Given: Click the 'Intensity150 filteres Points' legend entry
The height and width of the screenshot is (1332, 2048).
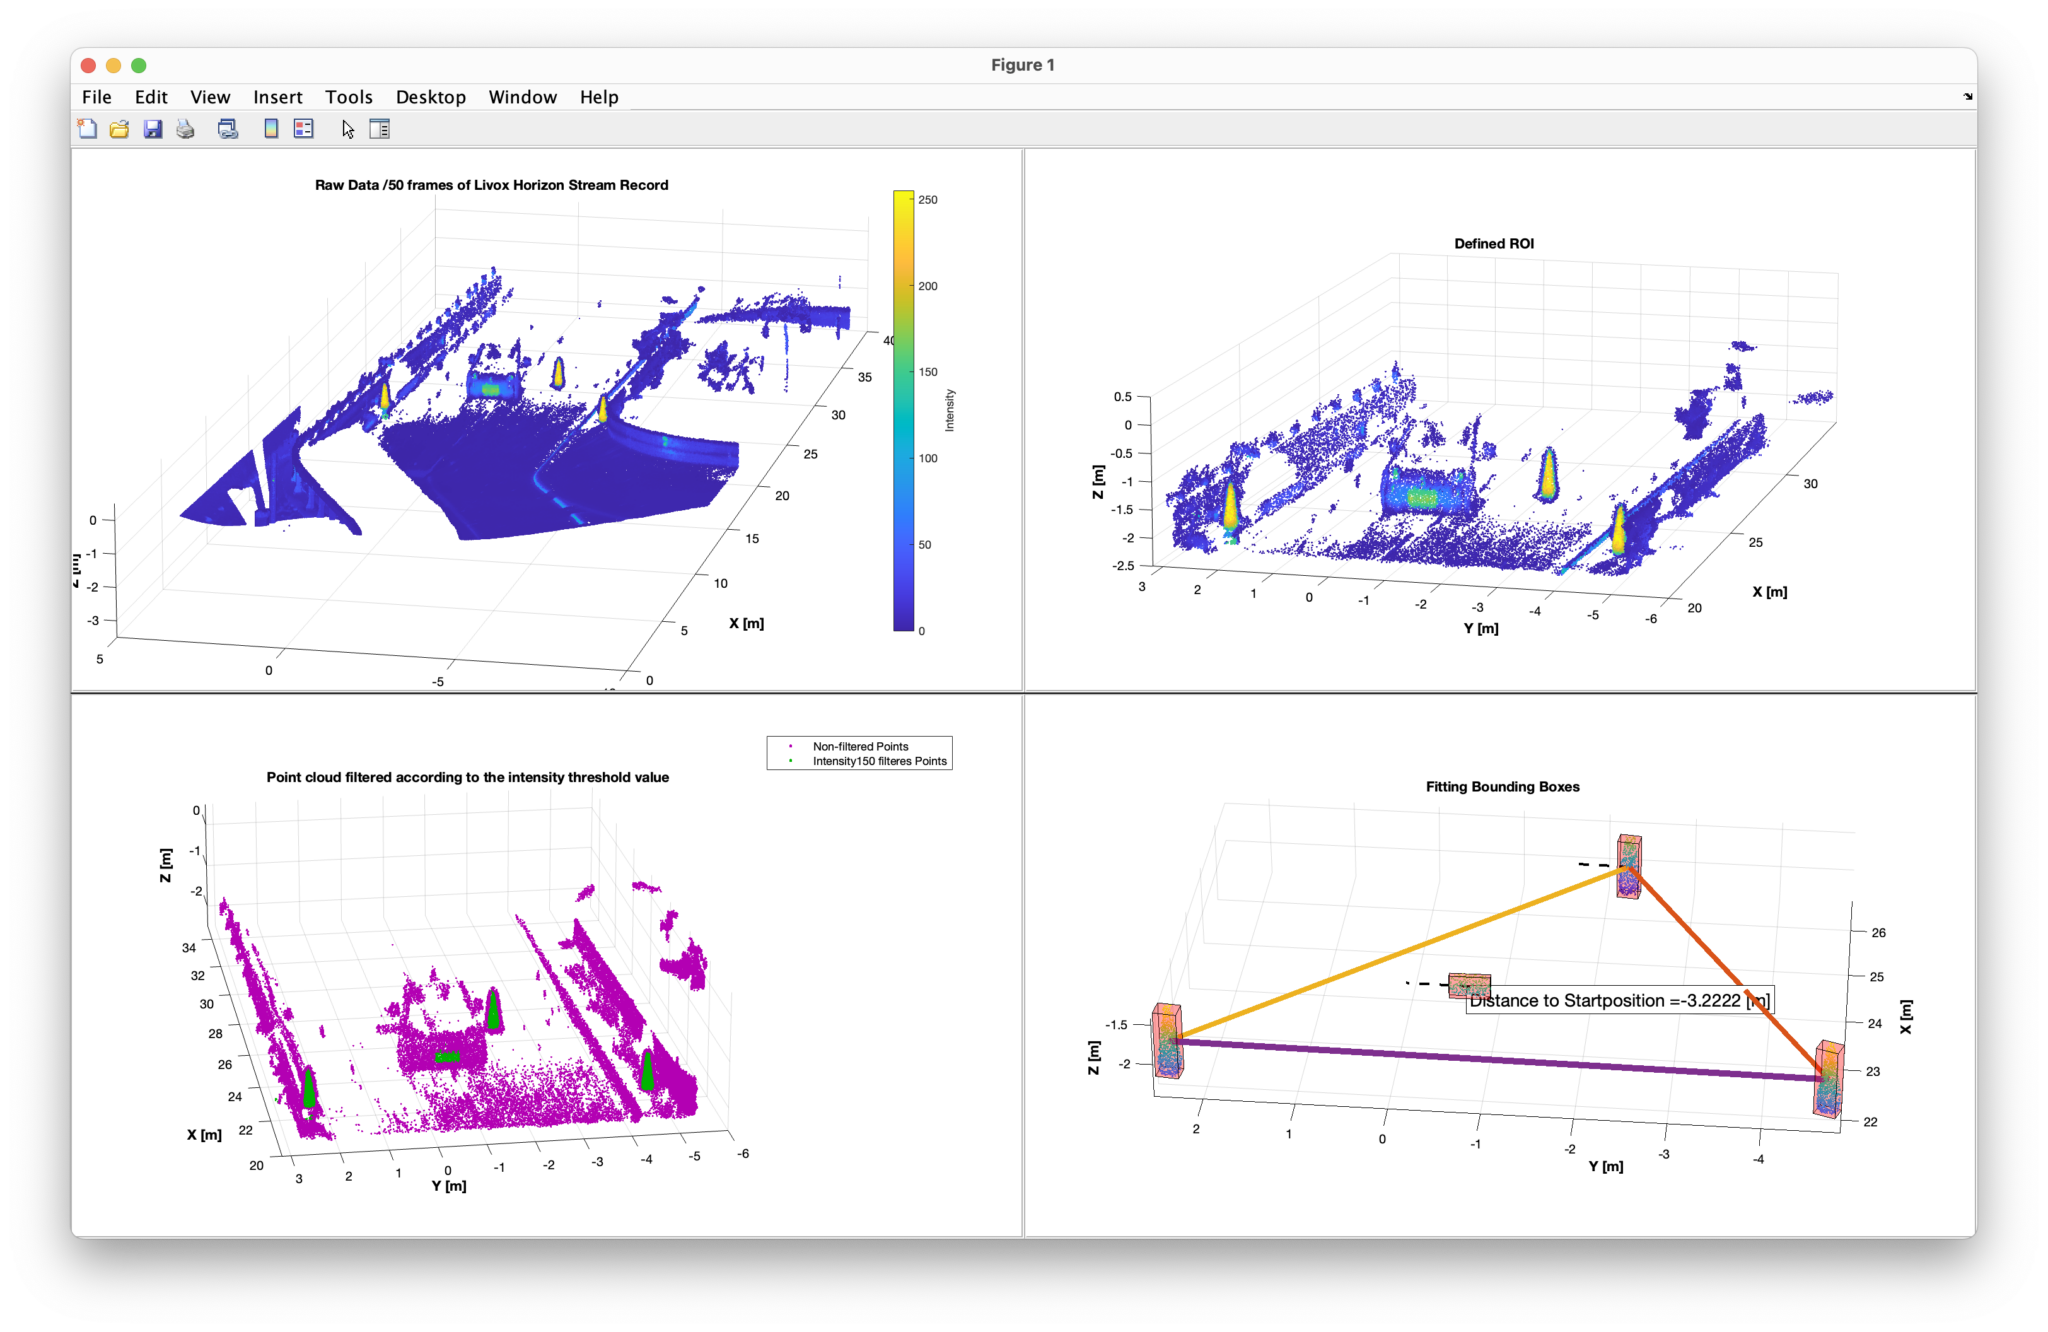Looking at the screenshot, I should tap(879, 761).
